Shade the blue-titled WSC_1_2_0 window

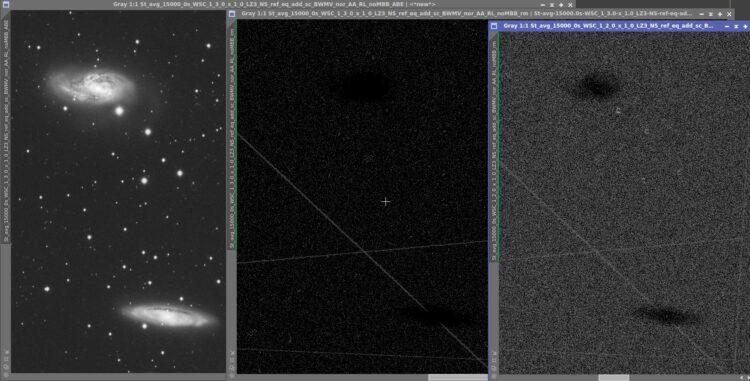coord(736,26)
